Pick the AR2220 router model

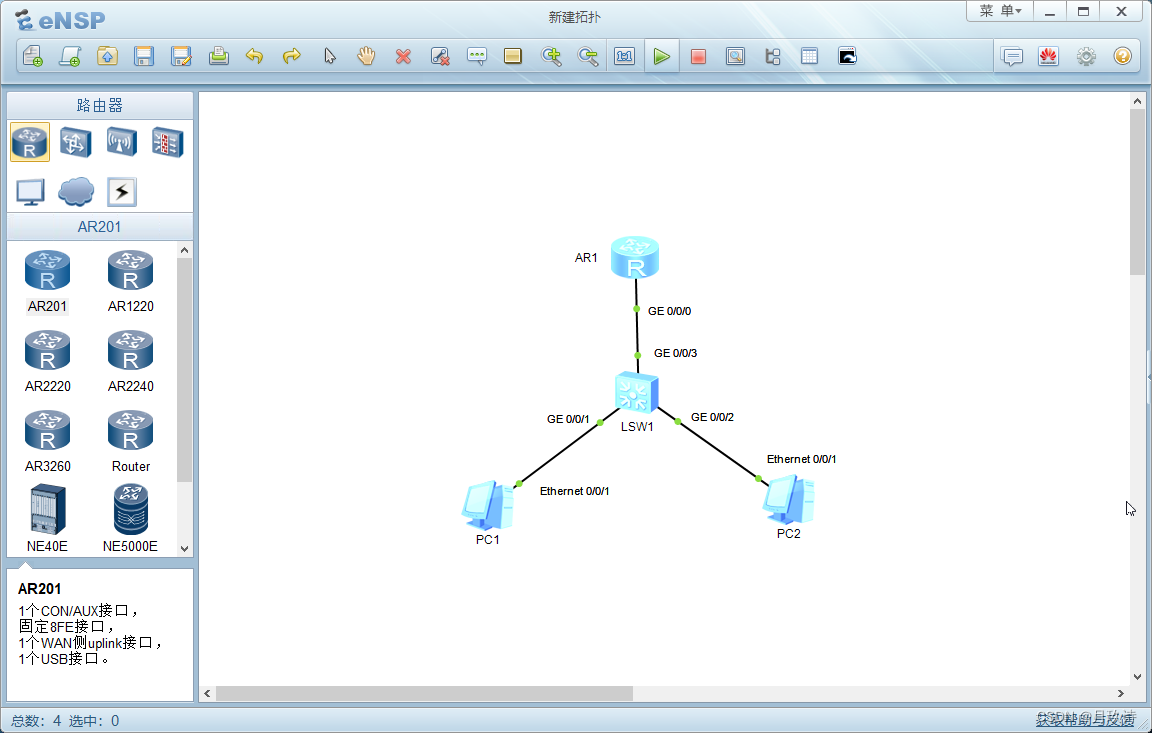click(48, 362)
